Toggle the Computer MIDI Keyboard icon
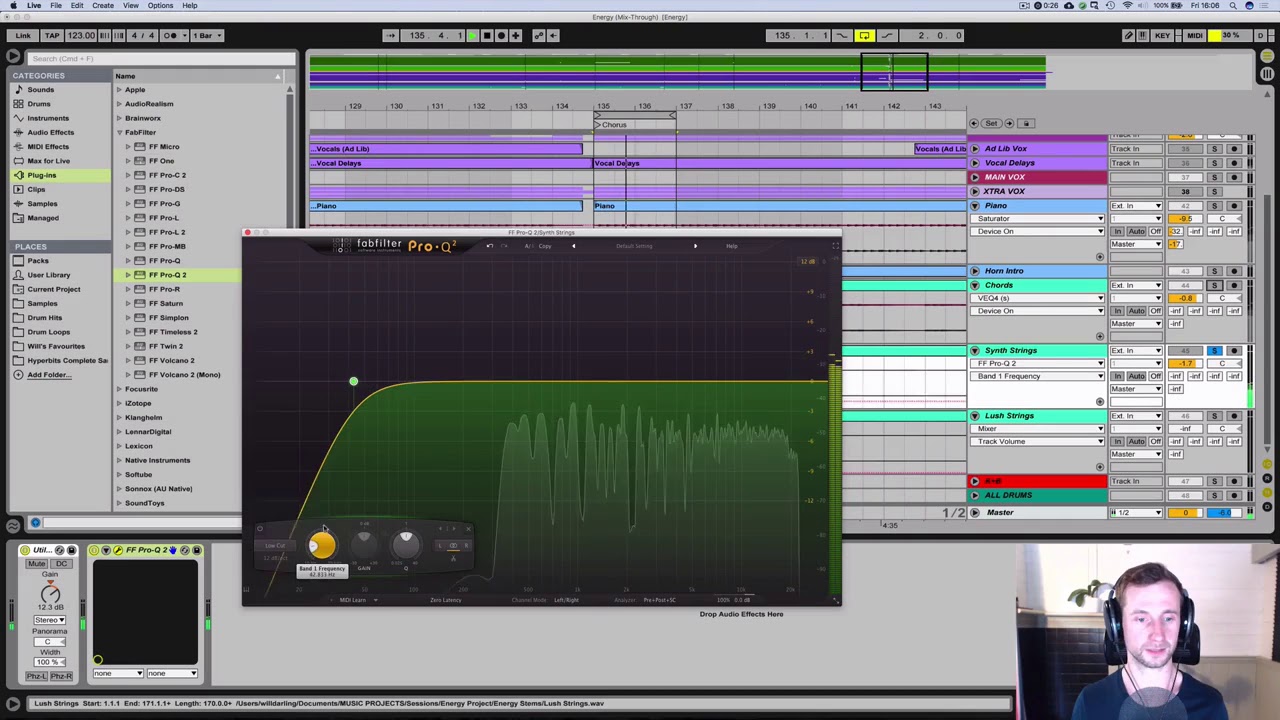1280x720 pixels. click(1143, 35)
